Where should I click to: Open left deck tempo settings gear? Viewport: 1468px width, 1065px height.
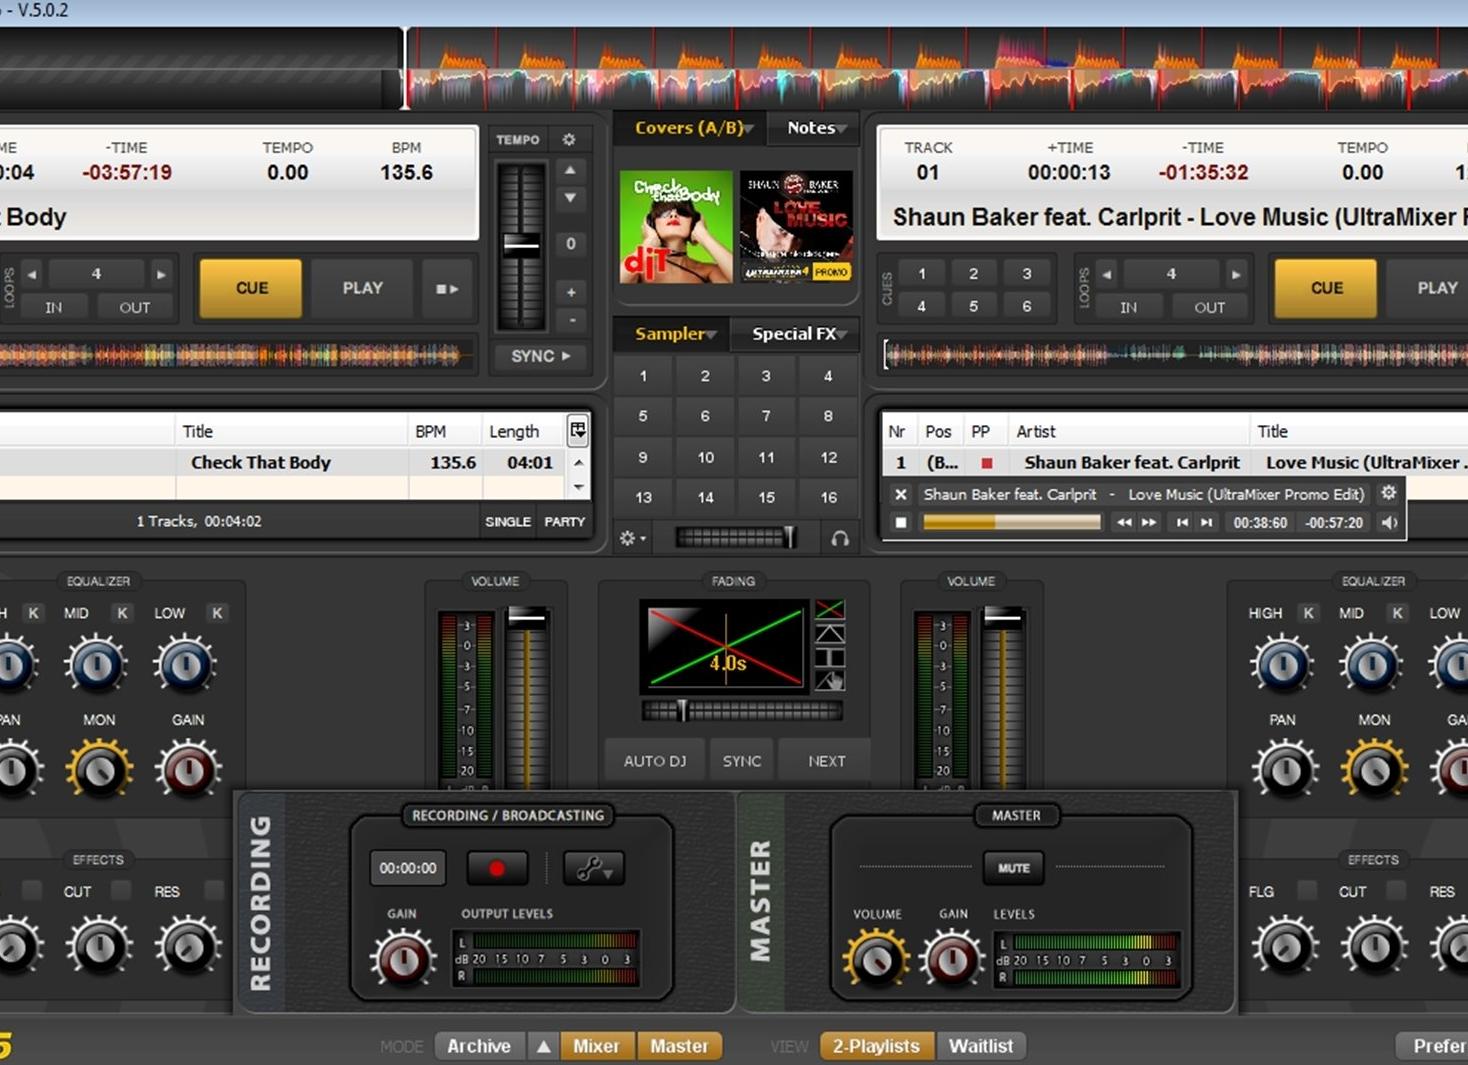point(569,140)
